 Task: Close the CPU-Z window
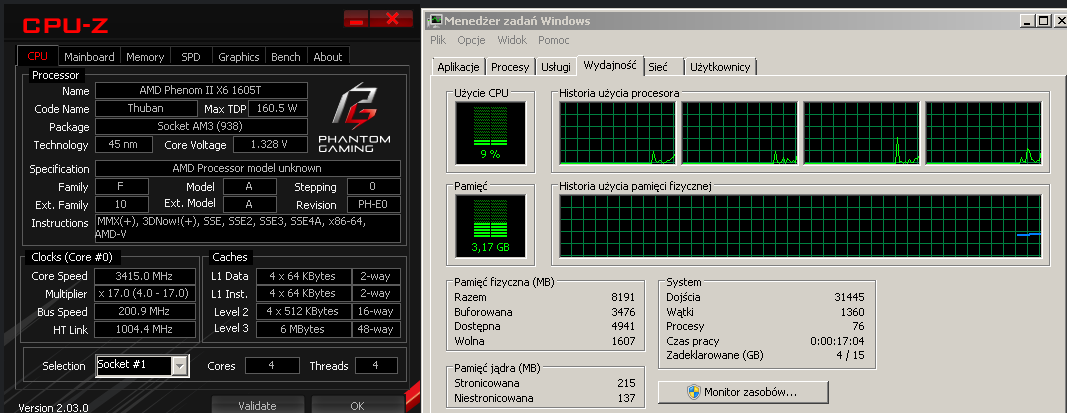[x=393, y=18]
